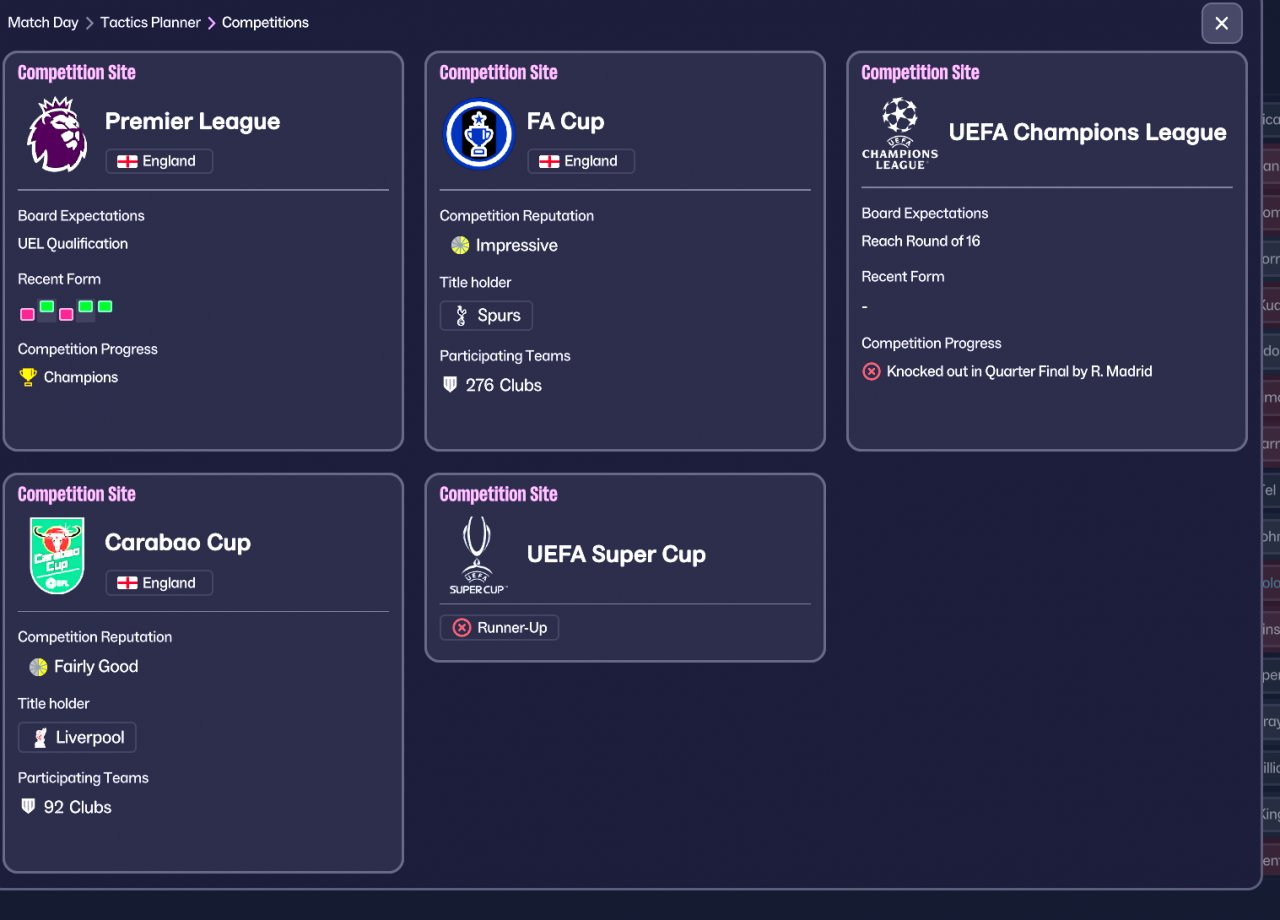
Task: Click the England tag under Premier League
Action: pos(158,161)
